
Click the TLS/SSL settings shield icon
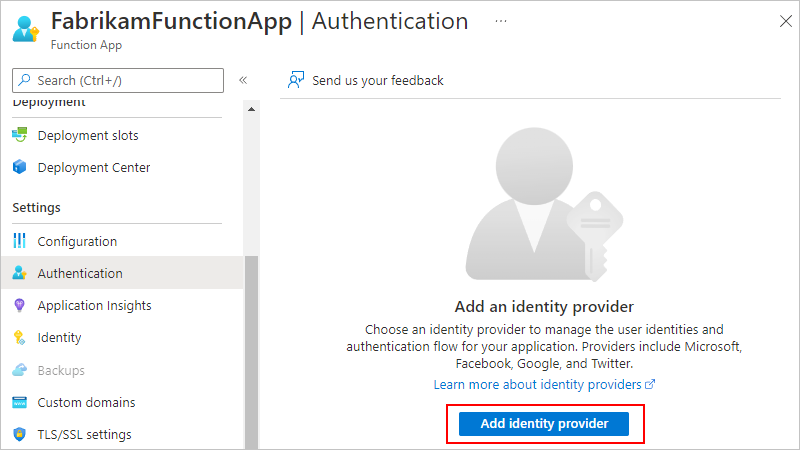[x=19, y=434]
